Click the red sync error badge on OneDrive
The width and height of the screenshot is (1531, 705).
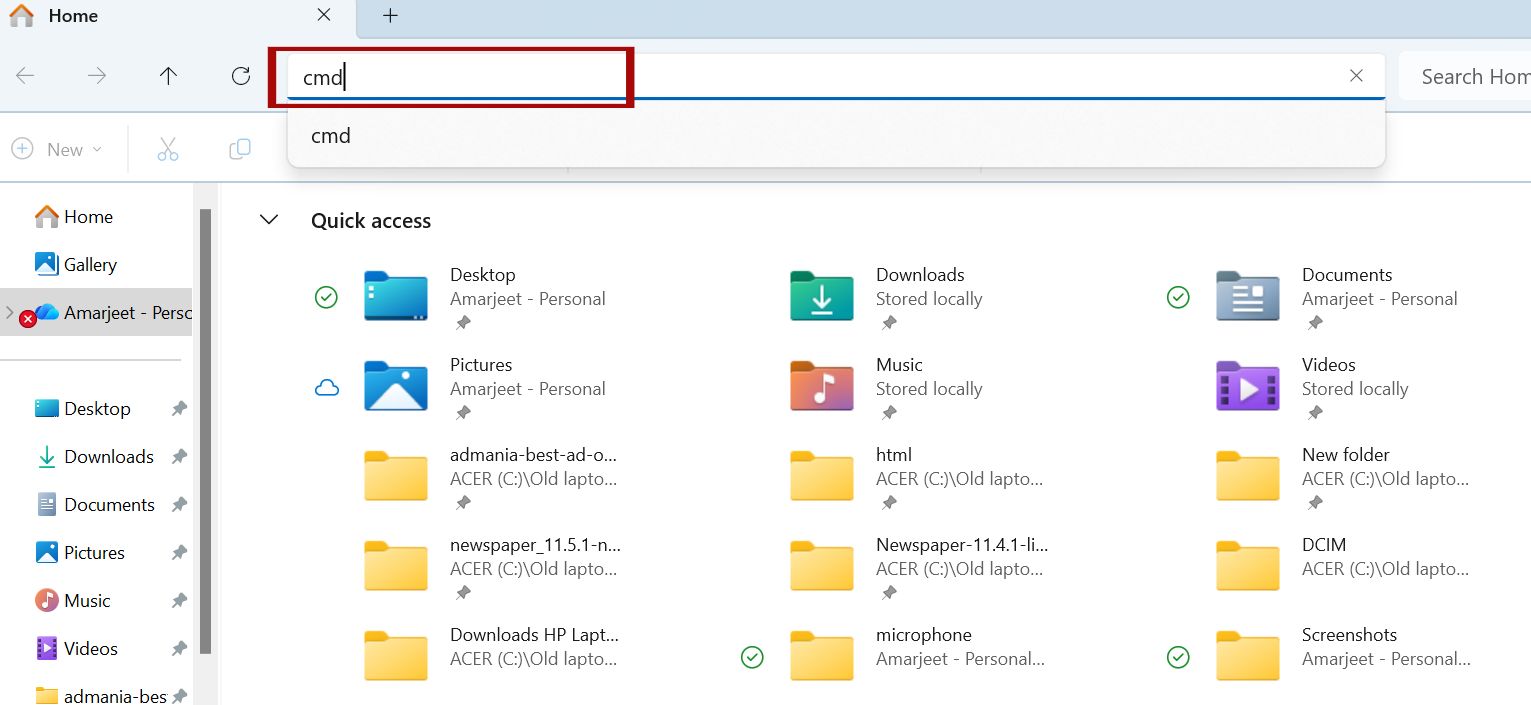[27, 319]
